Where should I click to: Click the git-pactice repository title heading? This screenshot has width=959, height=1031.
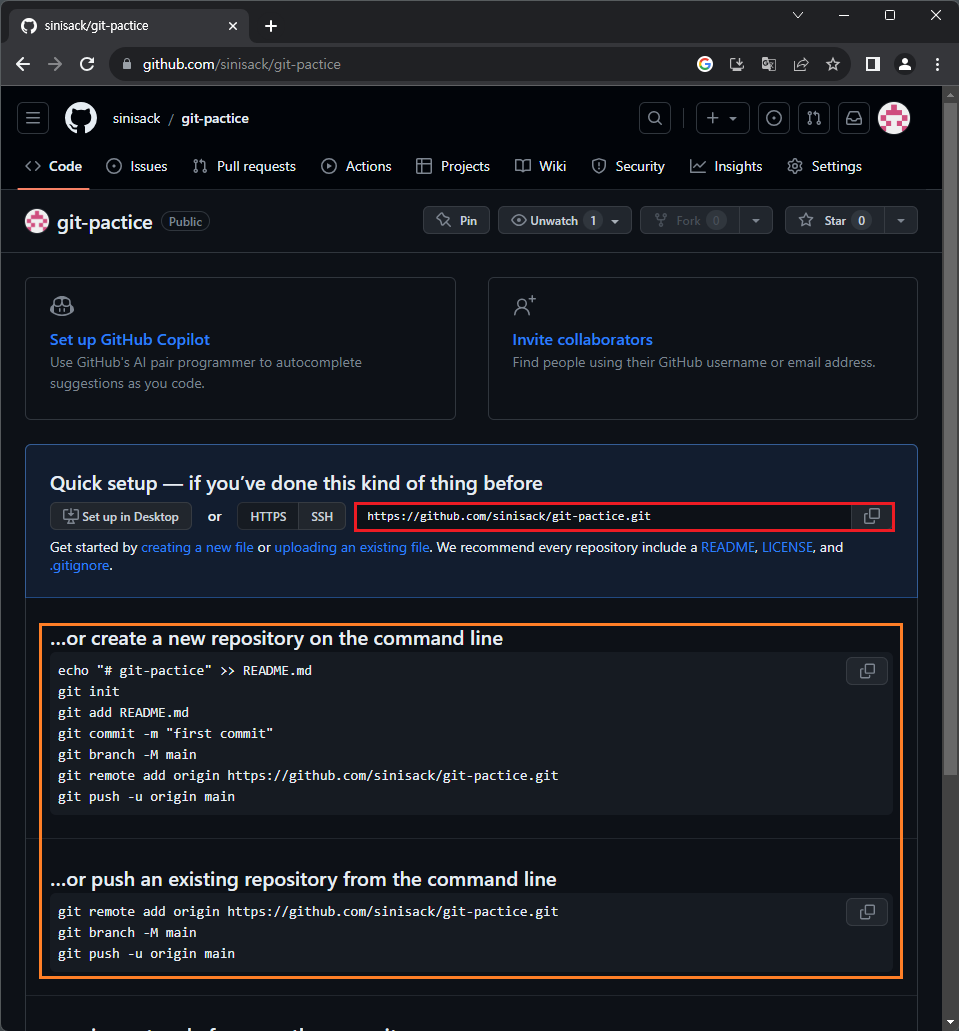tap(105, 222)
